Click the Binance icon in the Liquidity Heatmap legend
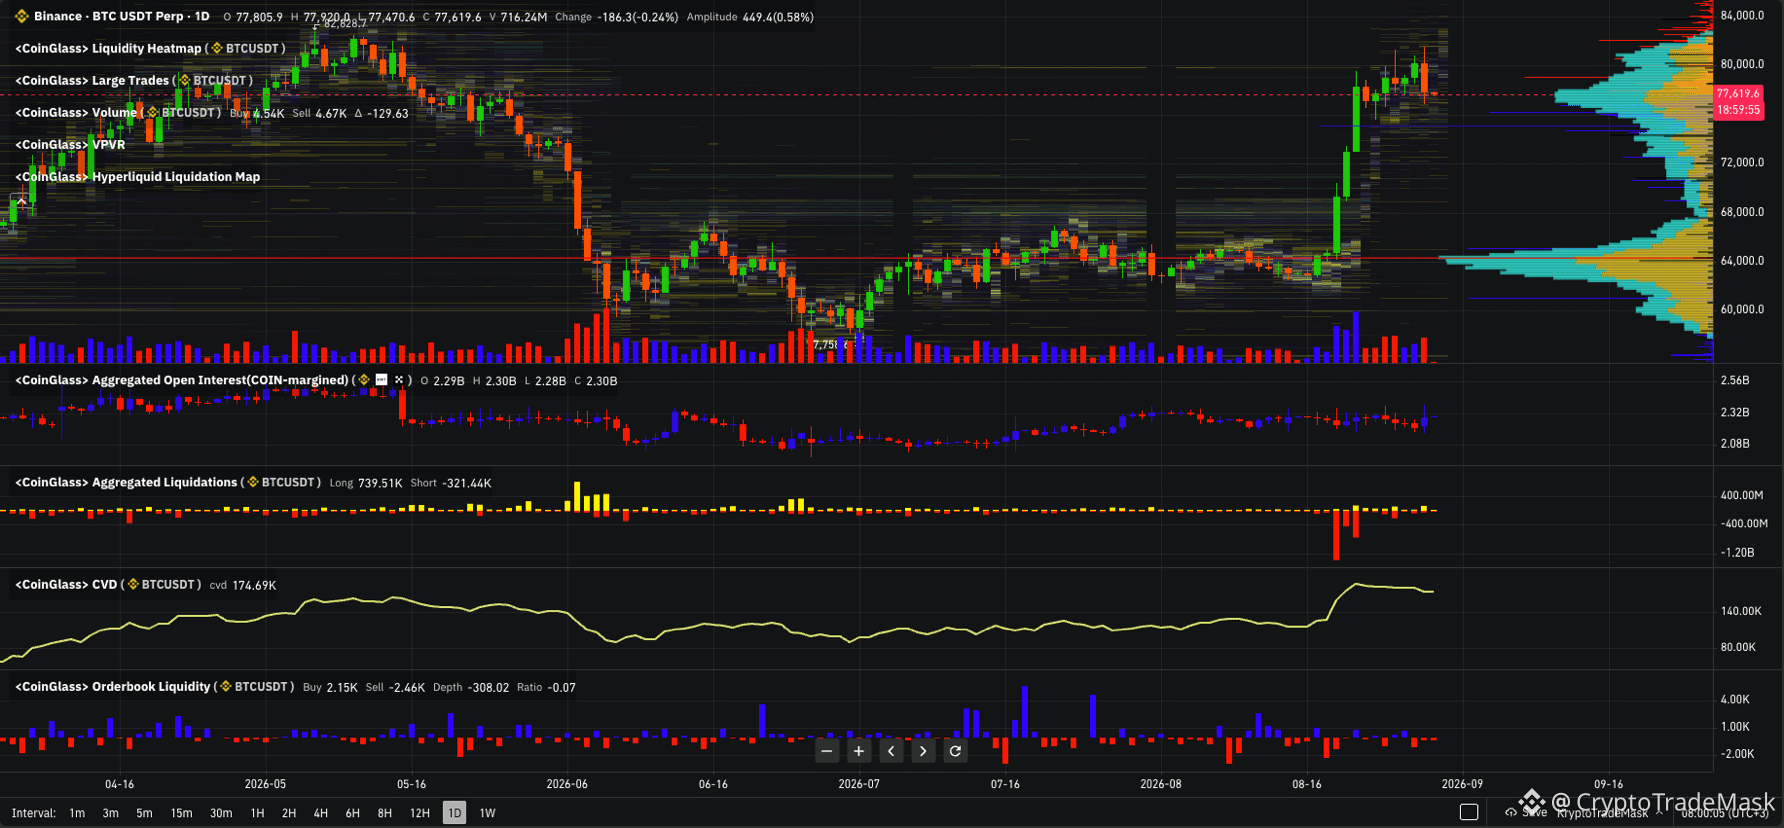This screenshot has height=828, width=1784. tap(216, 48)
